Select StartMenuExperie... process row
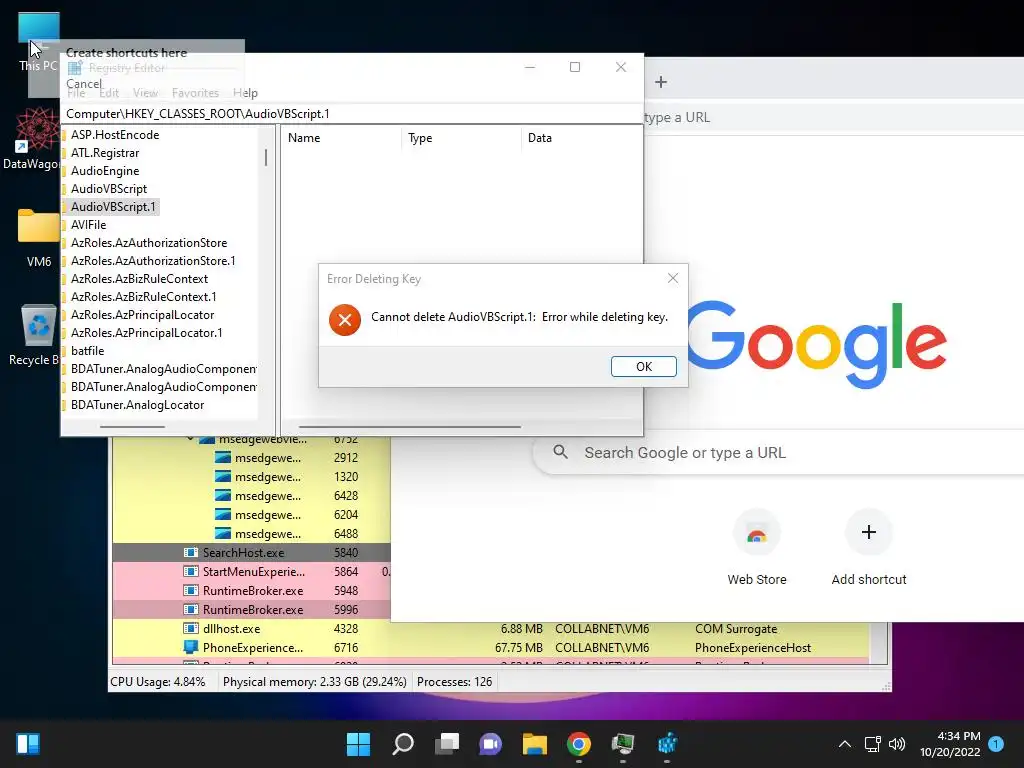Image resolution: width=1024 pixels, height=768 pixels. tap(251, 571)
